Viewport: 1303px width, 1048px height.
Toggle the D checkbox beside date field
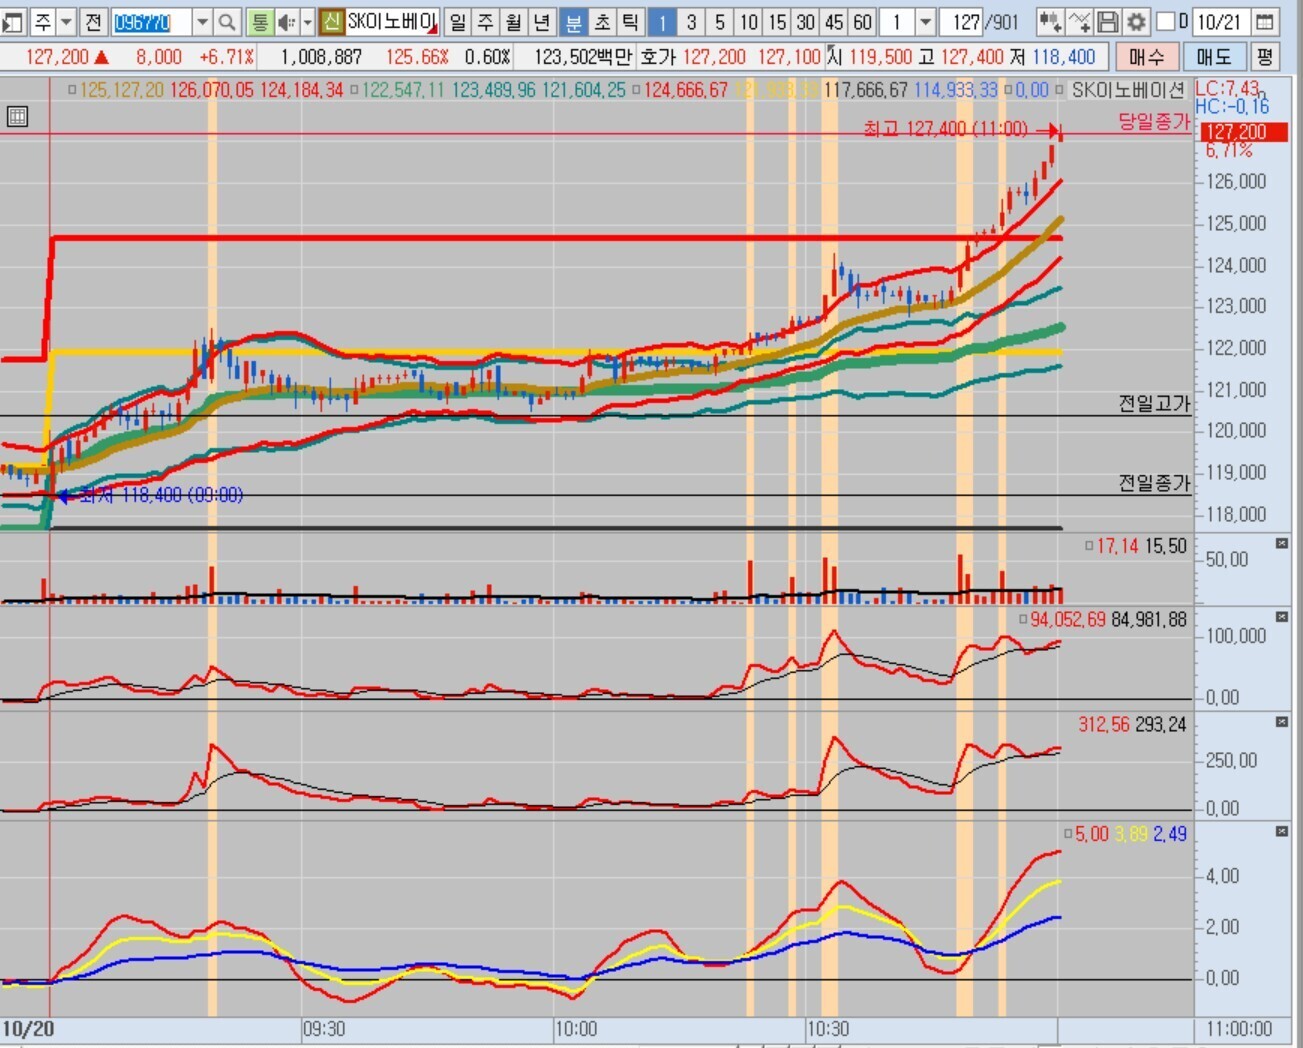[1166, 22]
